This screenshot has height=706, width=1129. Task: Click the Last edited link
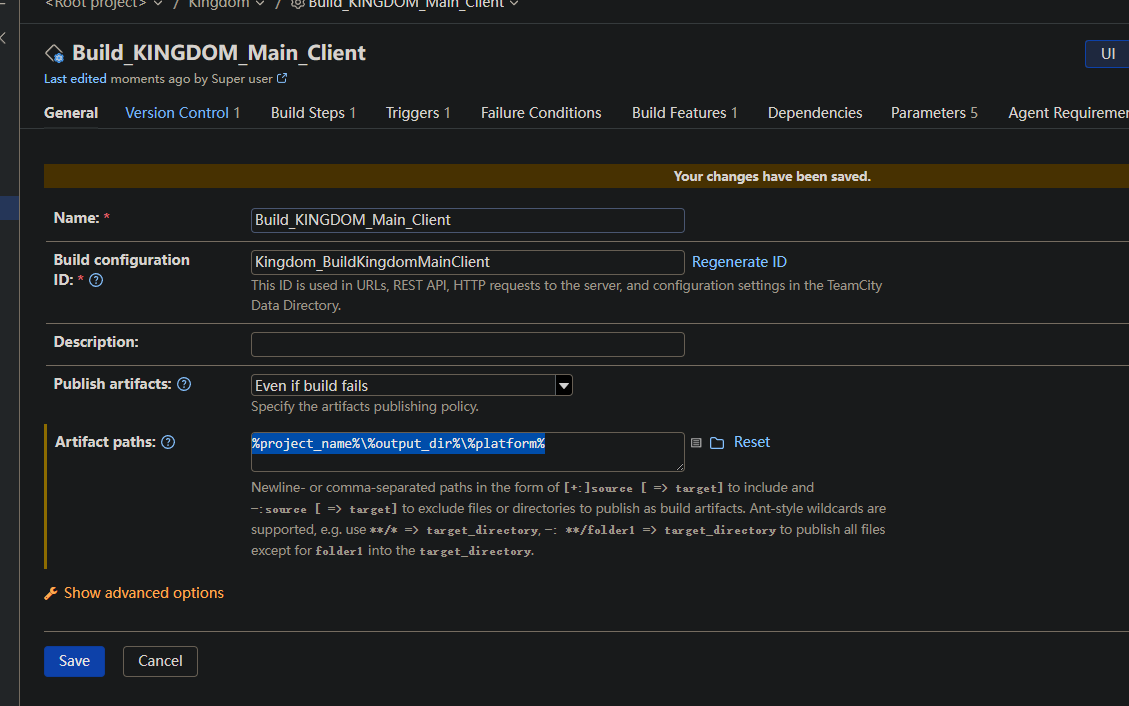tap(75, 78)
